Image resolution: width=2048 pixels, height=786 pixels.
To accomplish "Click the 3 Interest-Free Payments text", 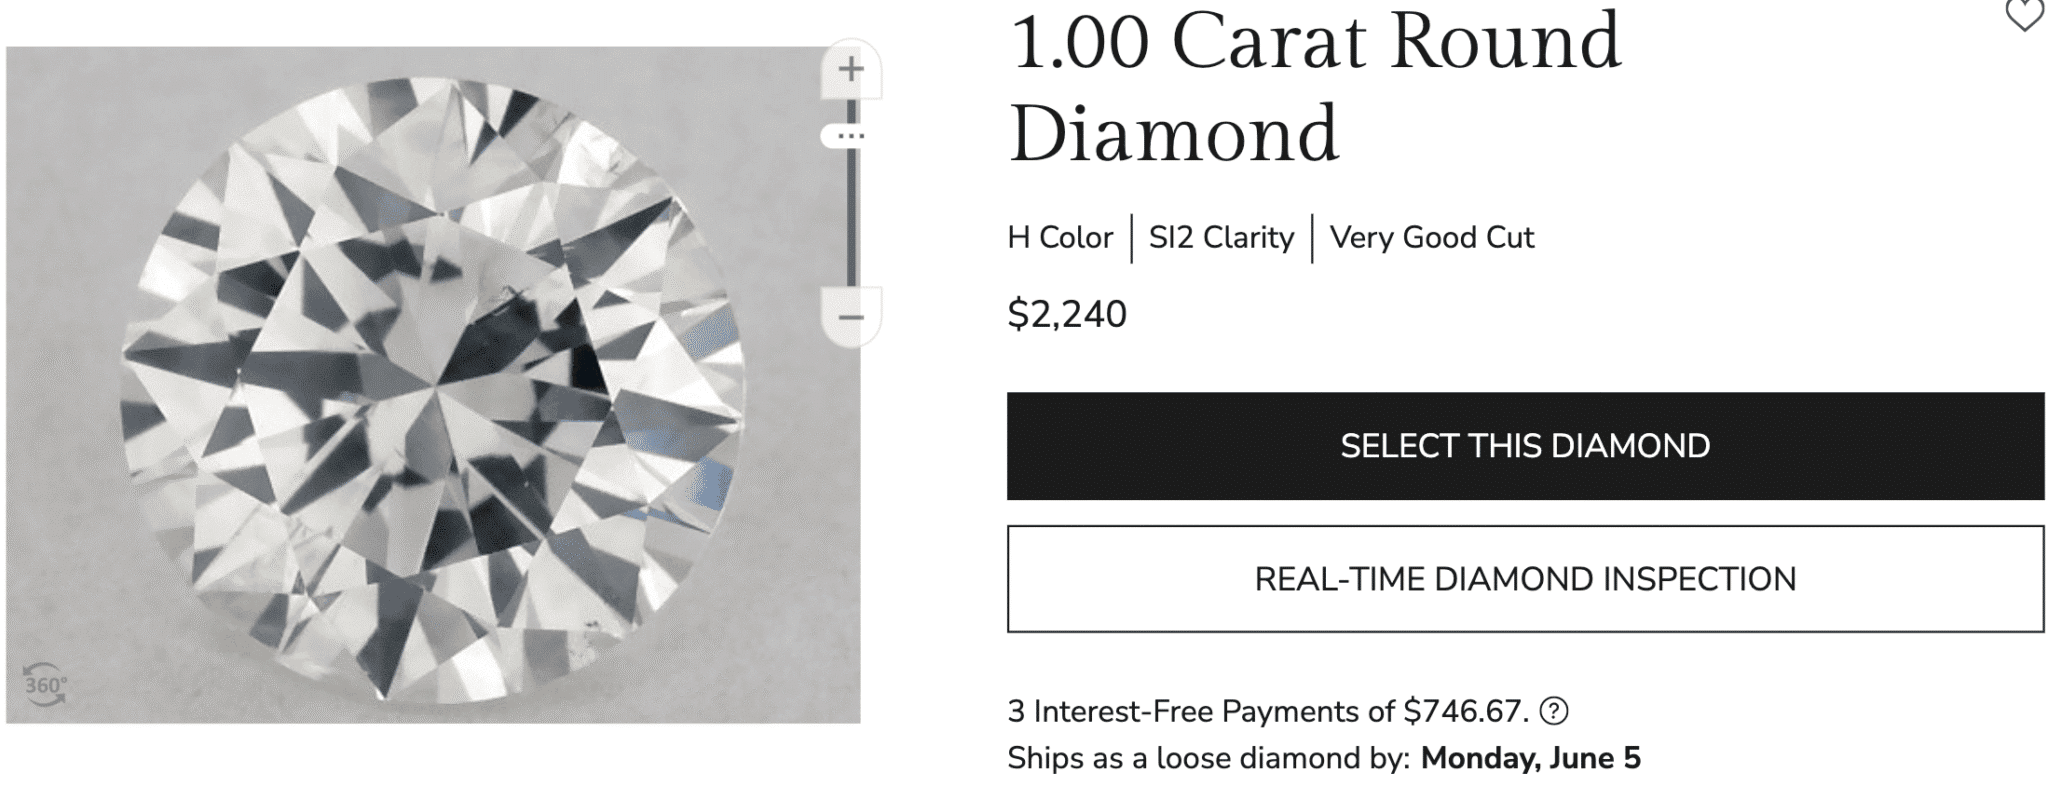I will (1267, 712).
